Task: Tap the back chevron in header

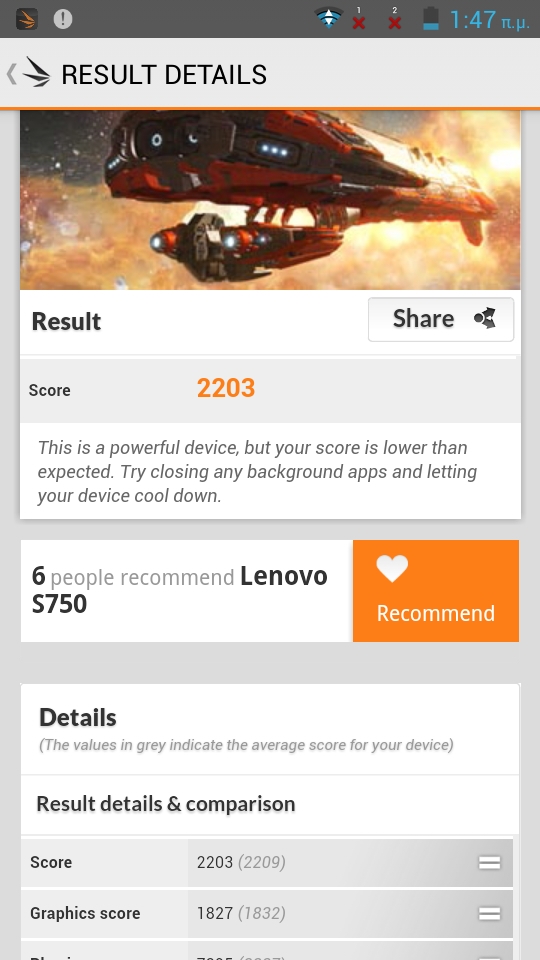Action: [x=12, y=74]
